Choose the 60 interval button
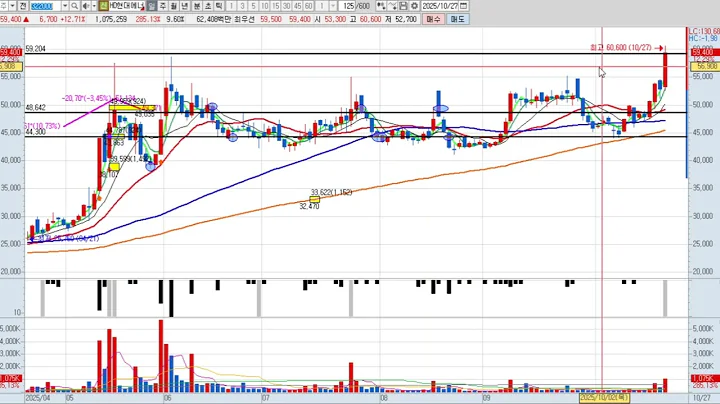Screen dimensions: 720x404 309,6
